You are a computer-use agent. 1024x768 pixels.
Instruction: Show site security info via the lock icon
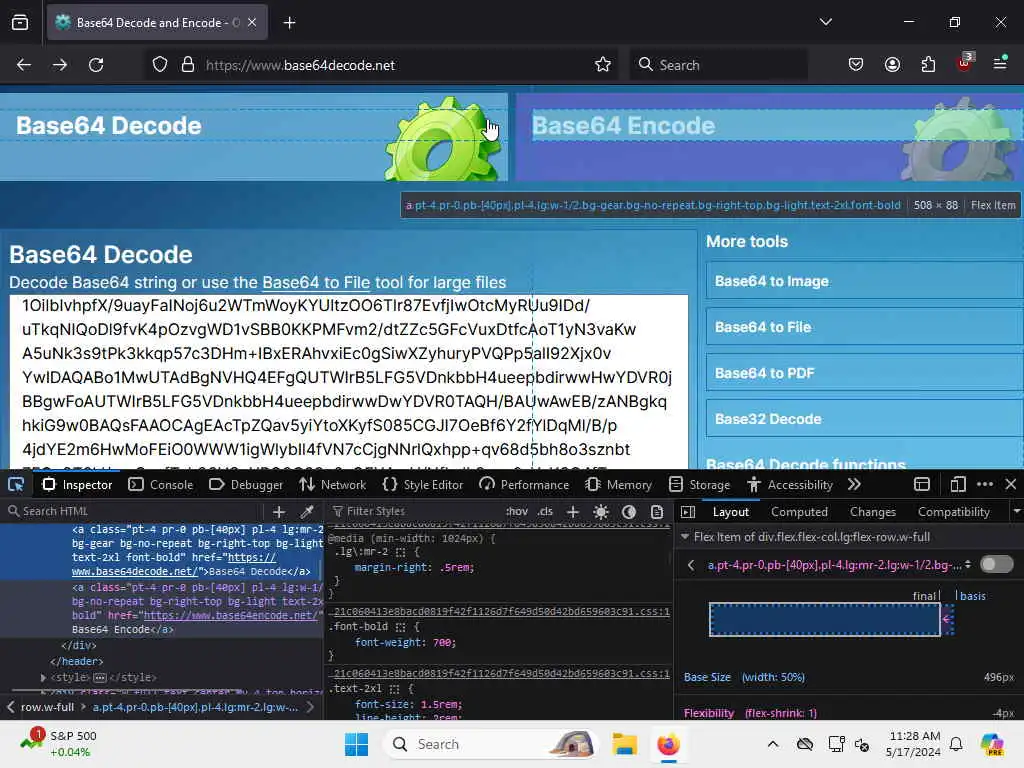click(188, 65)
